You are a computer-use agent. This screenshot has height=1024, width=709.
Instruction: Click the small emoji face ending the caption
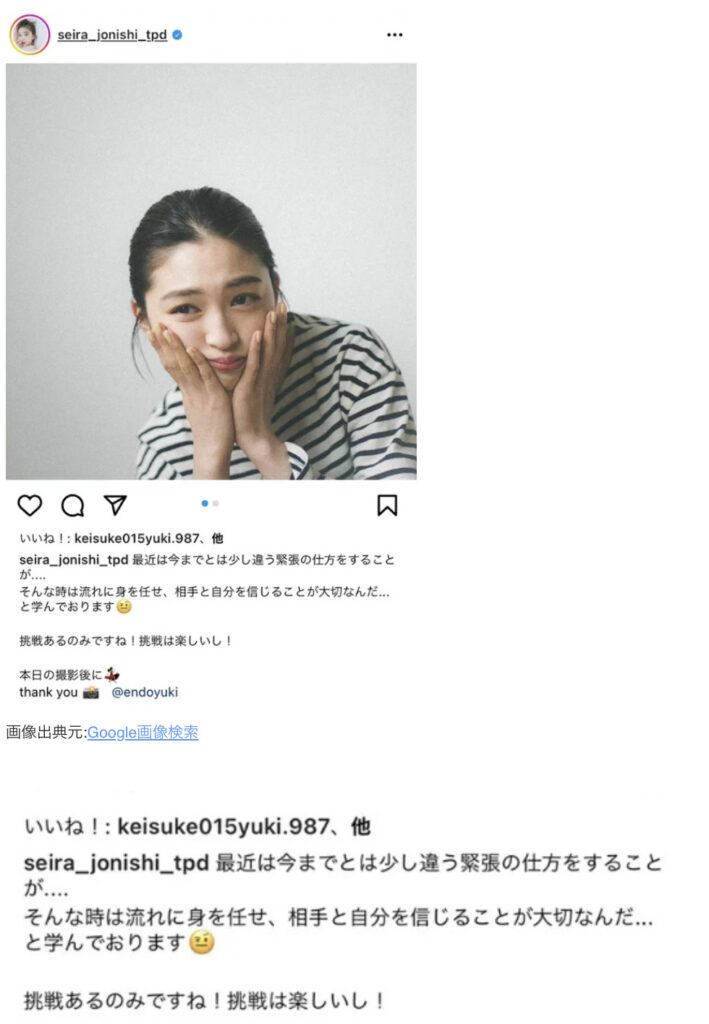(x=124, y=607)
